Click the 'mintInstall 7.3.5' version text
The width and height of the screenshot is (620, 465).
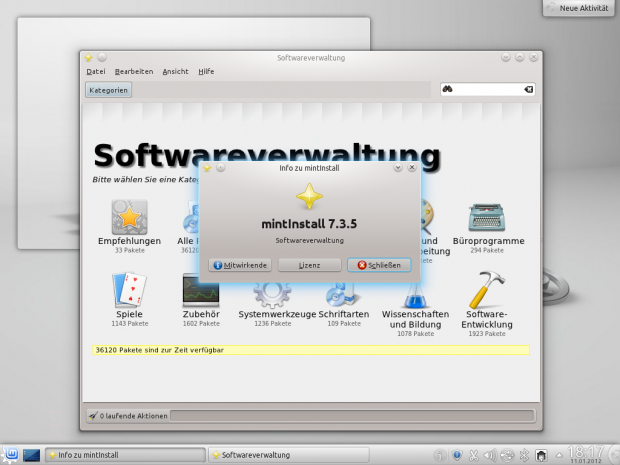tap(309, 224)
